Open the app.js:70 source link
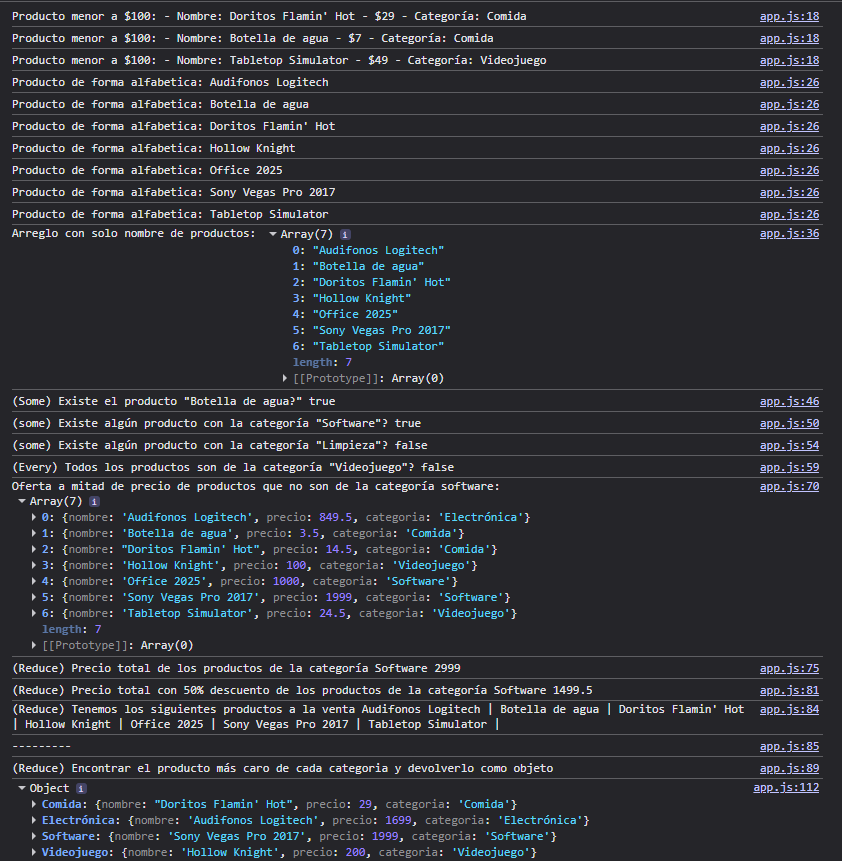The image size is (842, 861). 789,487
